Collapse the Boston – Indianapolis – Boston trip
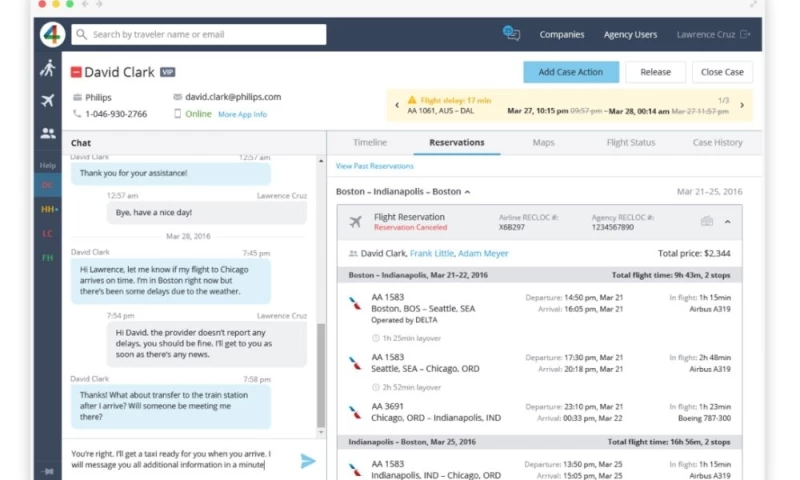 tap(467, 191)
